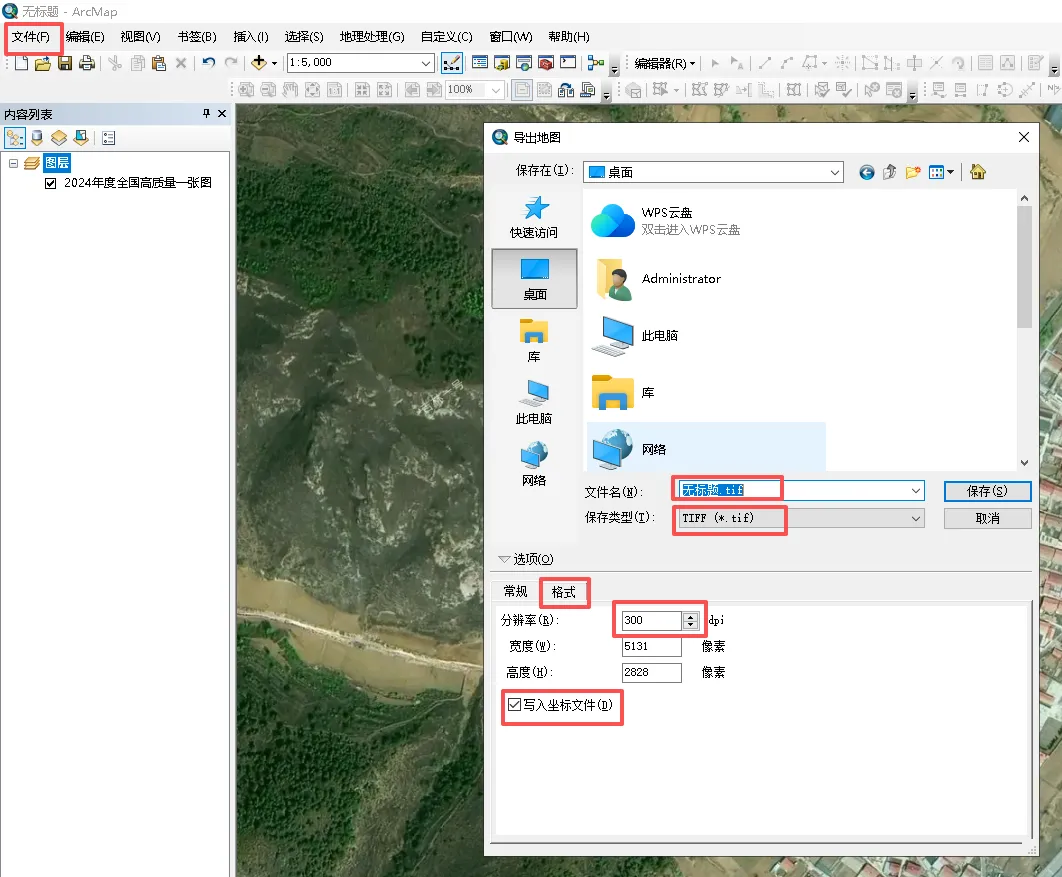1062x877 pixels.
Task: Click the 保存(S) button
Action: tap(987, 491)
